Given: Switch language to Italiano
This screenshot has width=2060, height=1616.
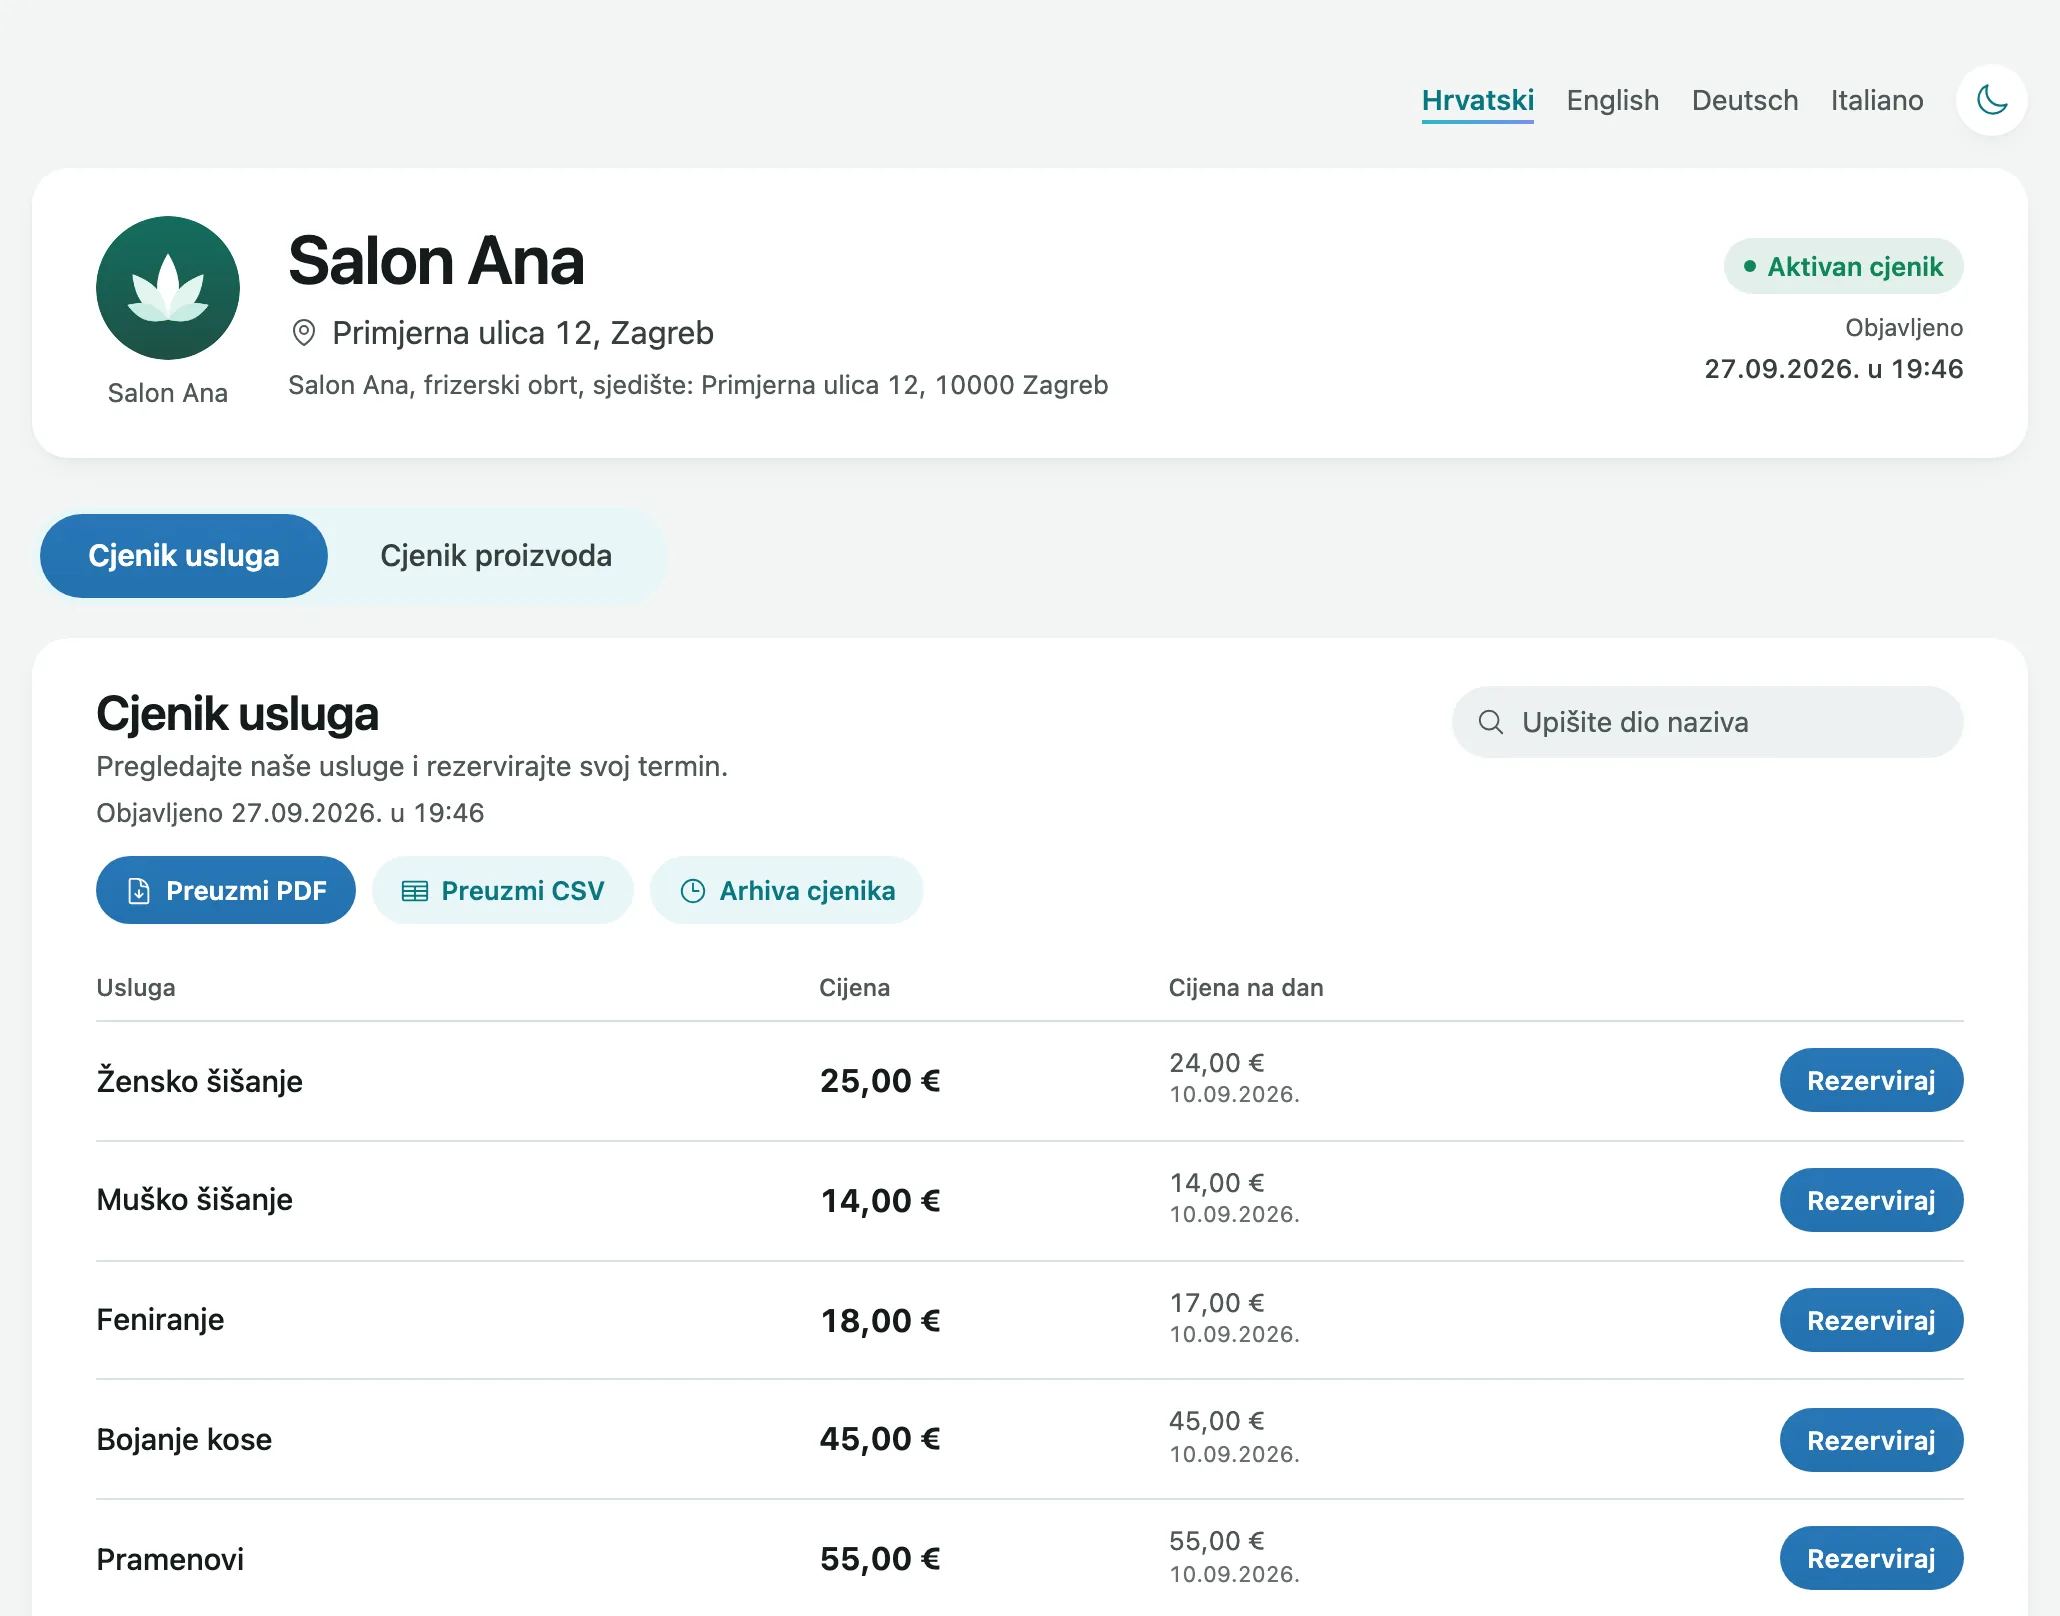Looking at the screenshot, I should pyautogui.click(x=1876, y=100).
